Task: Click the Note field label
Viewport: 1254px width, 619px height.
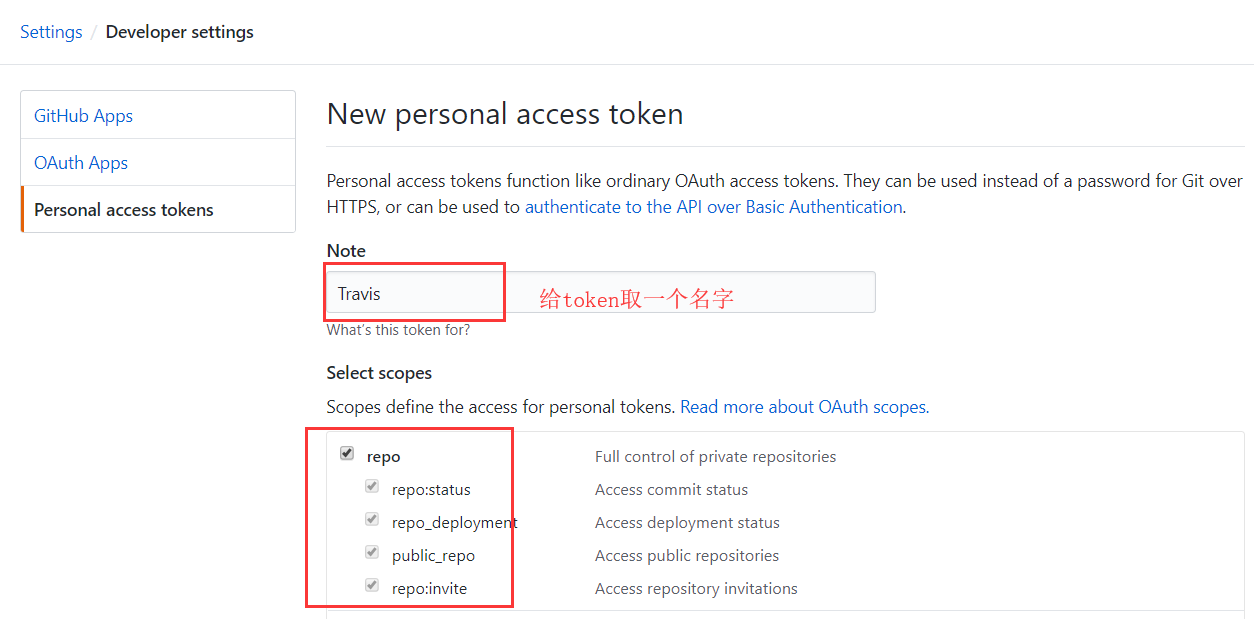Action: tap(346, 251)
